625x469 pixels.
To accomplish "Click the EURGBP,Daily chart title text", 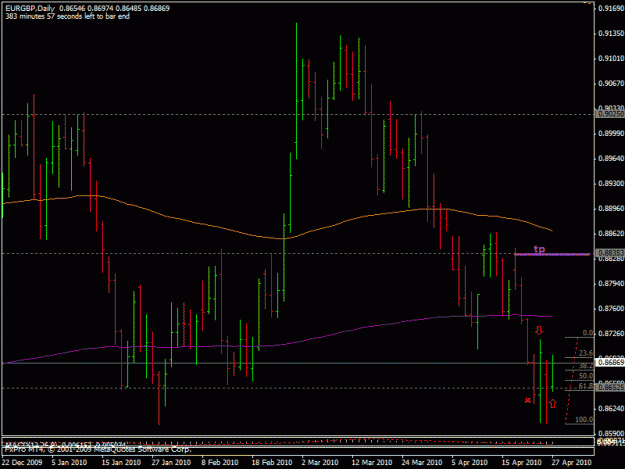I will (30, 8).
